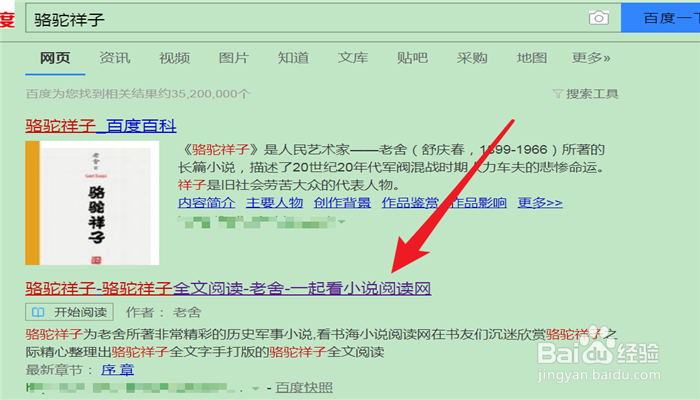Open the 作品影响 sublink

click(x=478, y=203)
